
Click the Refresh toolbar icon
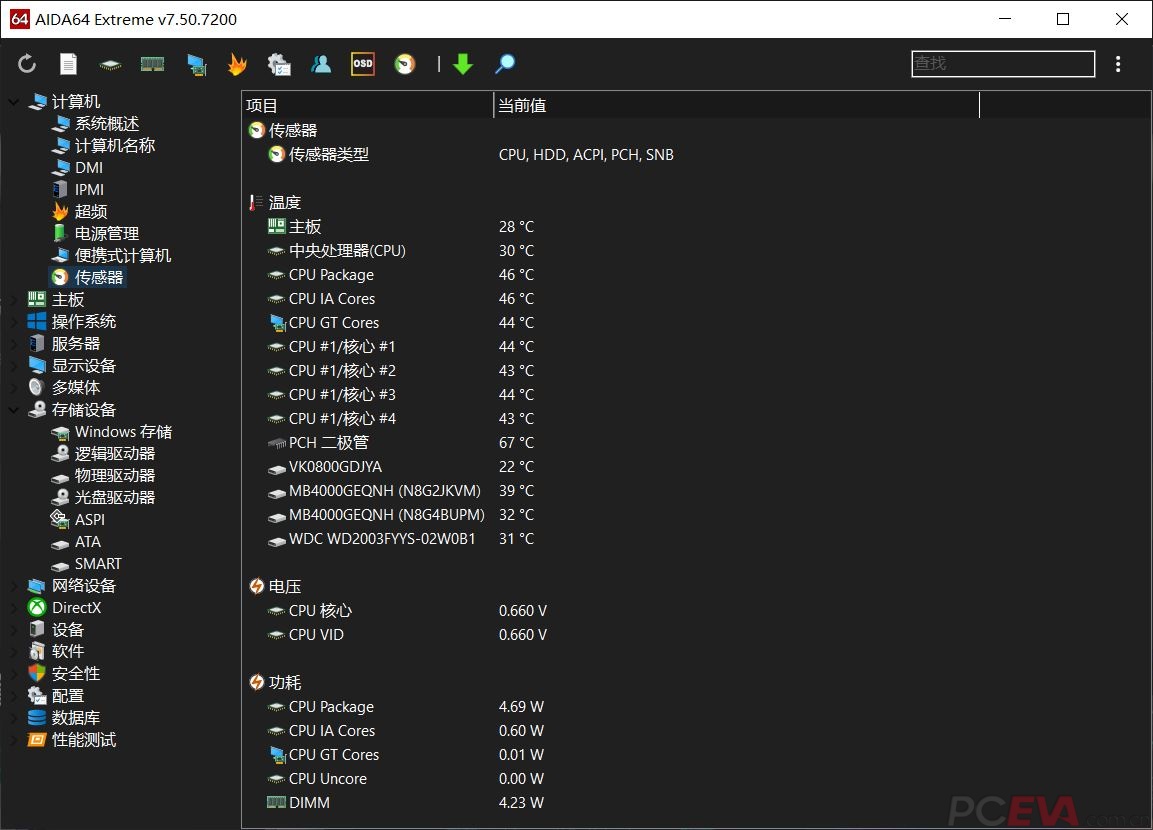(27, 64)
